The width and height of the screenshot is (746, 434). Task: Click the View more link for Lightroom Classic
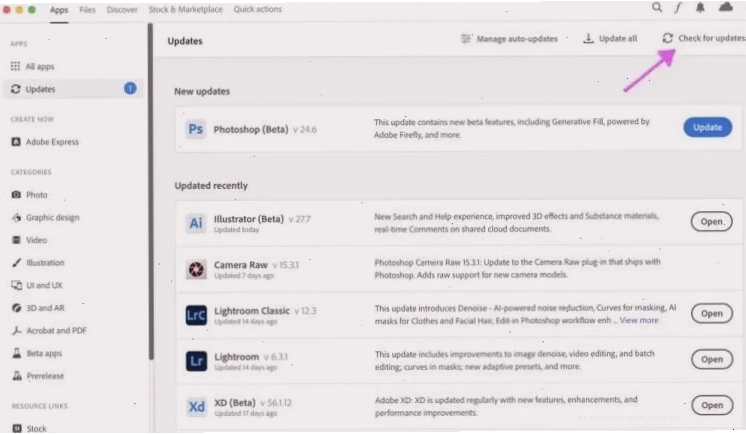pos(639,320)
